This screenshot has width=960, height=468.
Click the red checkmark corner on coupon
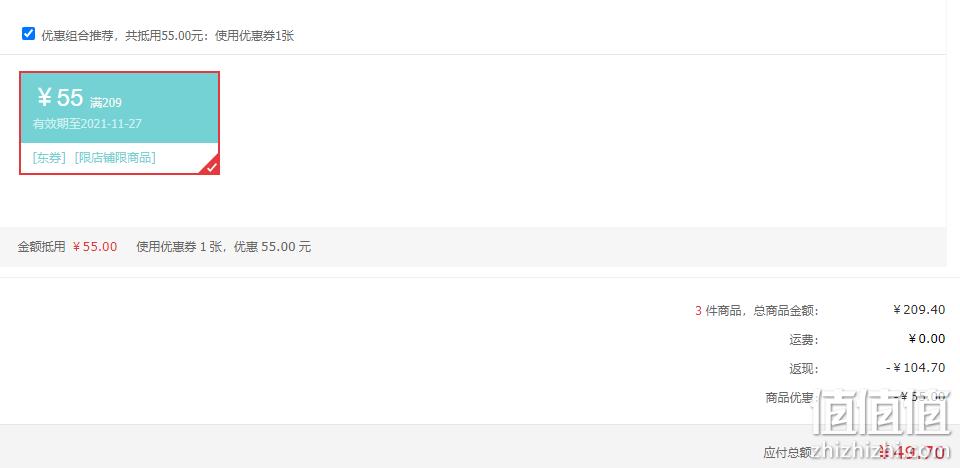pos(212,167)
